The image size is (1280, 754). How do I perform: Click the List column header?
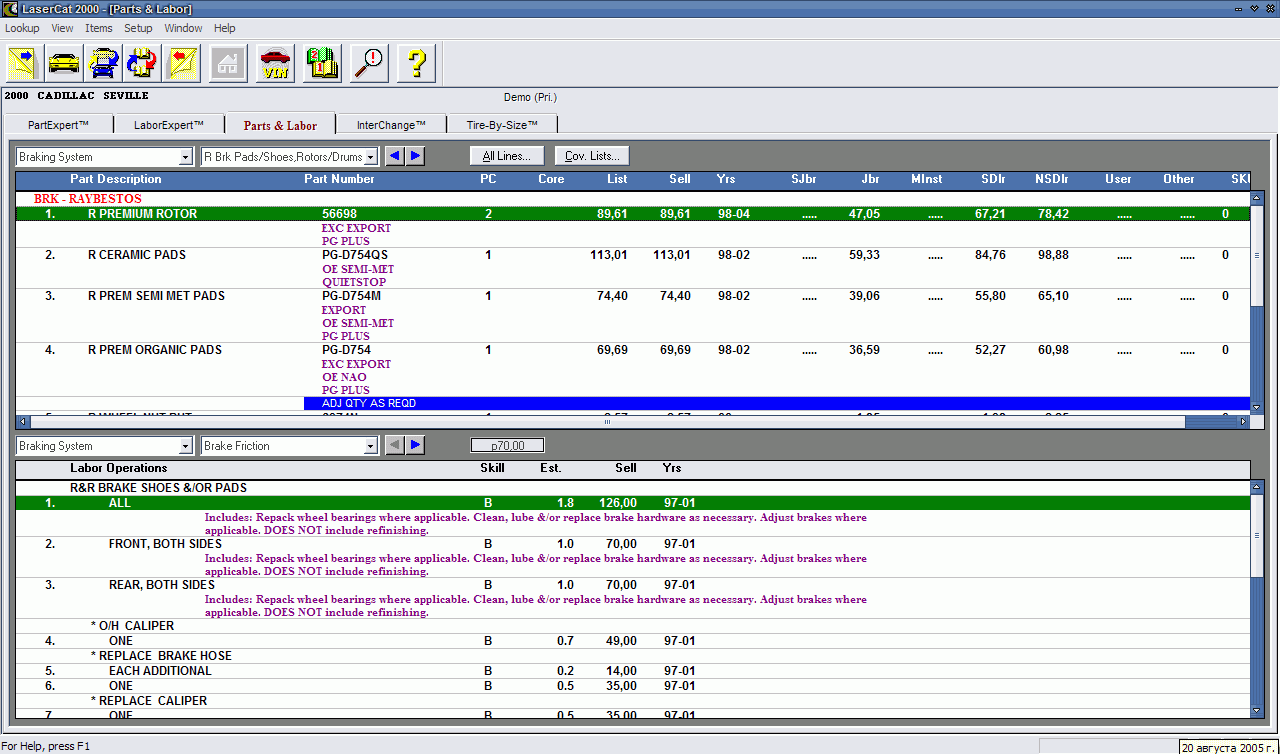(617, 179)
